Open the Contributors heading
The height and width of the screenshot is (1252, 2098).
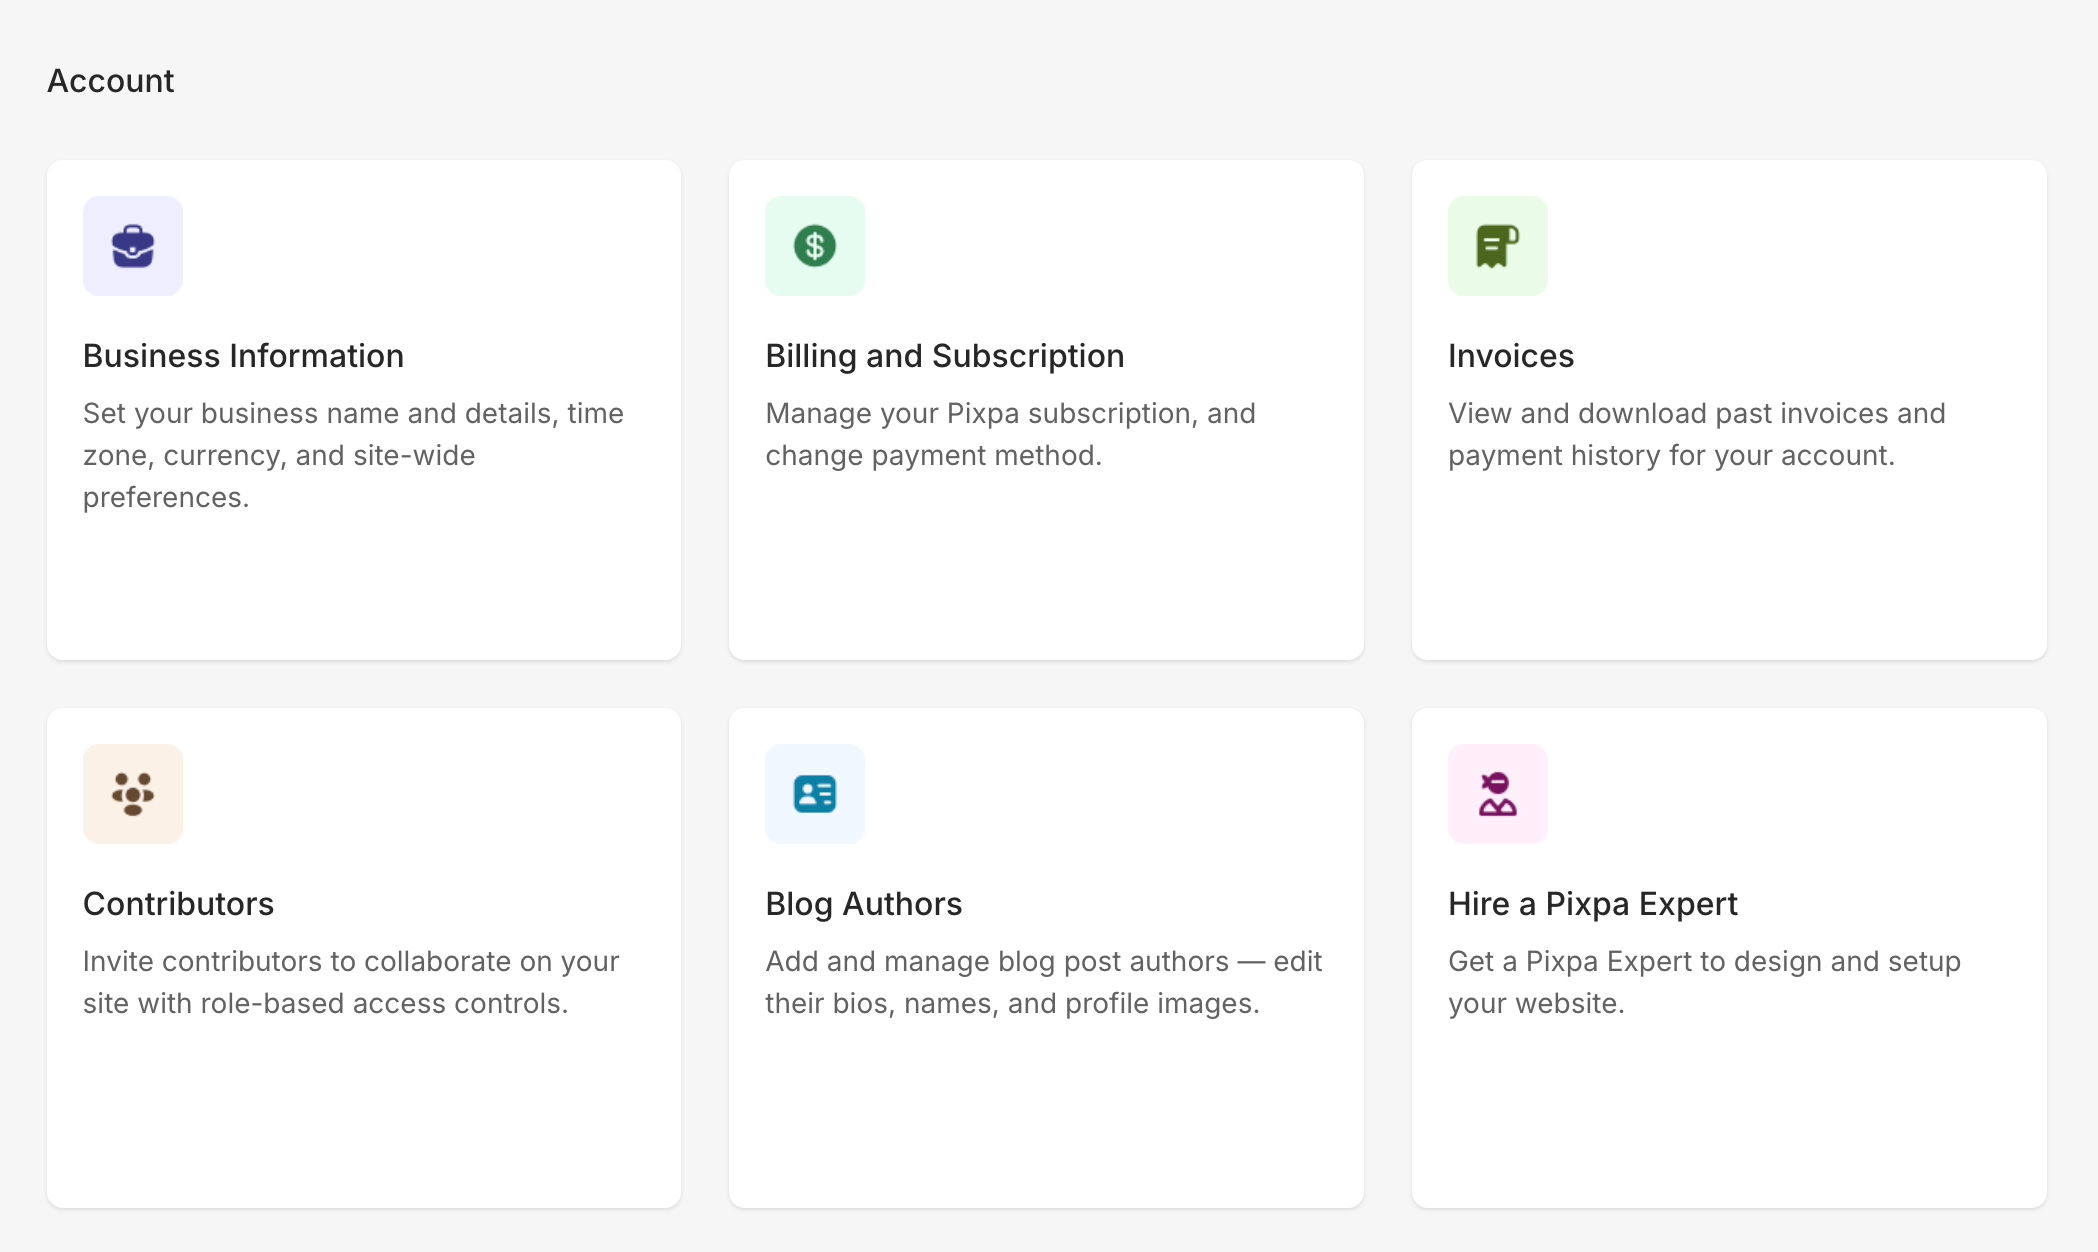pos(178,904)
